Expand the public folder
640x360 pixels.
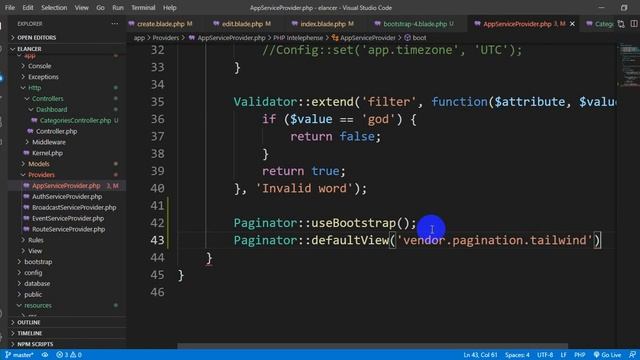click(33, 295)
